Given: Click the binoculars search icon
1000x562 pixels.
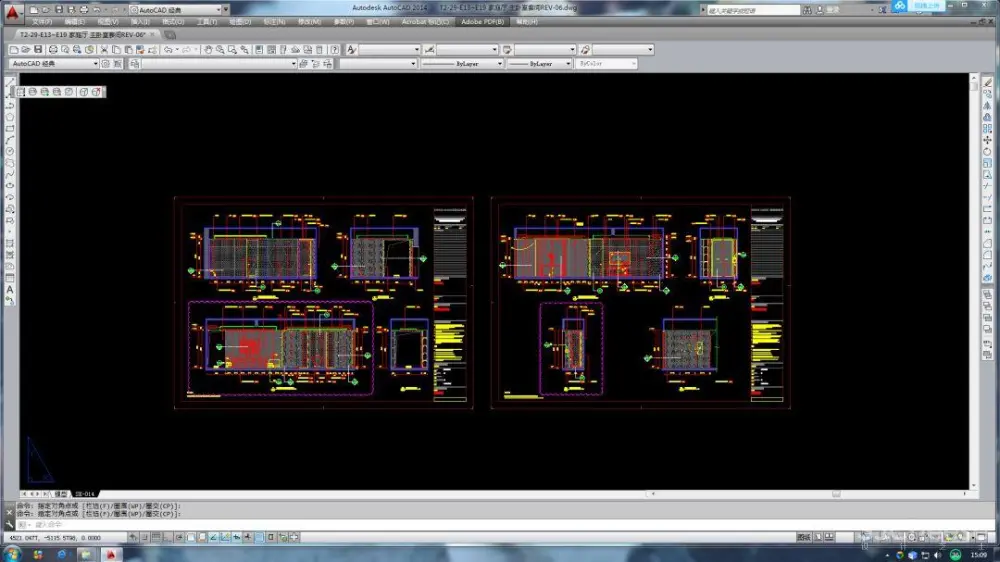Looking at the screenshot, I should coord(806,10).
